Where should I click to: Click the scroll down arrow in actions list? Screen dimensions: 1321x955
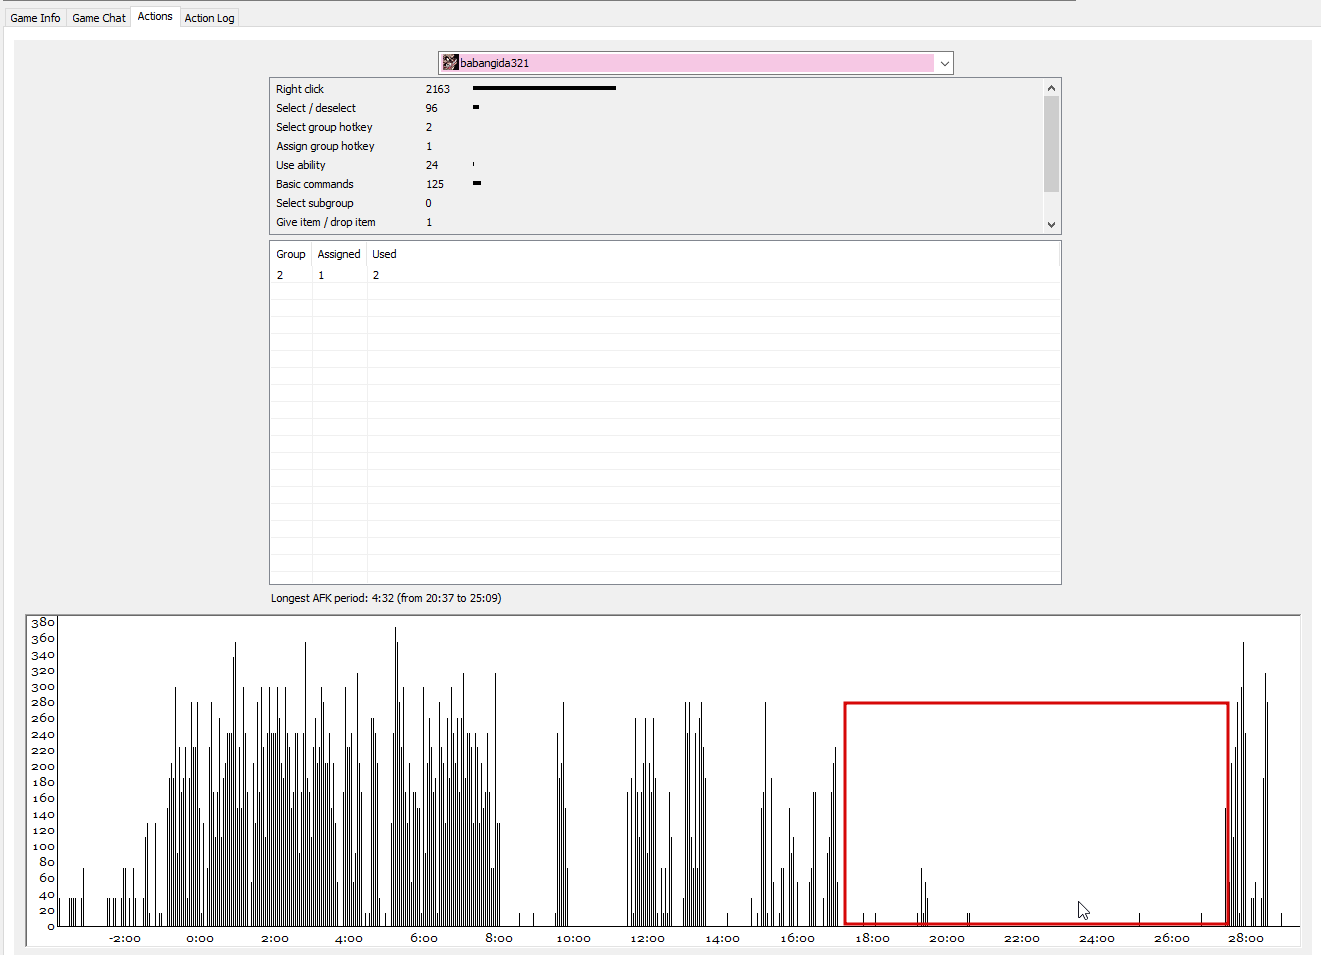[1051, 225]
